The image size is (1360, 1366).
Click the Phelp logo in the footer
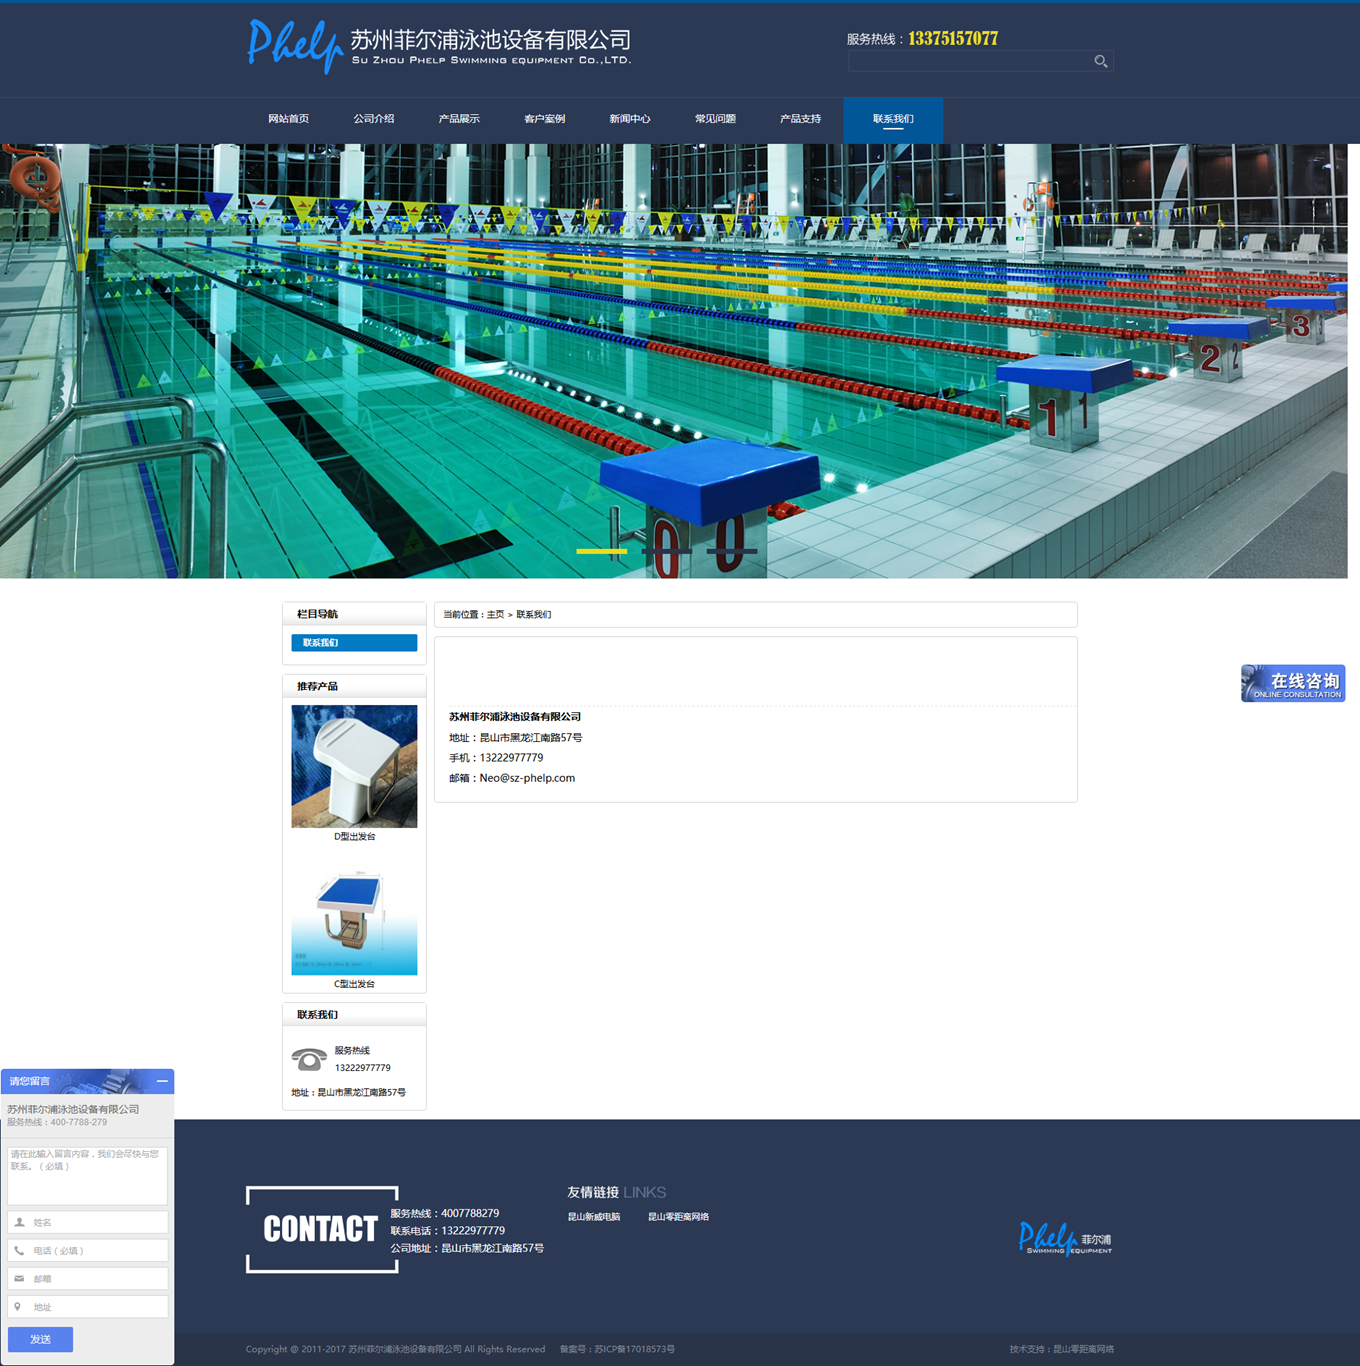pyautogui.click(x=1064, y=1239)
